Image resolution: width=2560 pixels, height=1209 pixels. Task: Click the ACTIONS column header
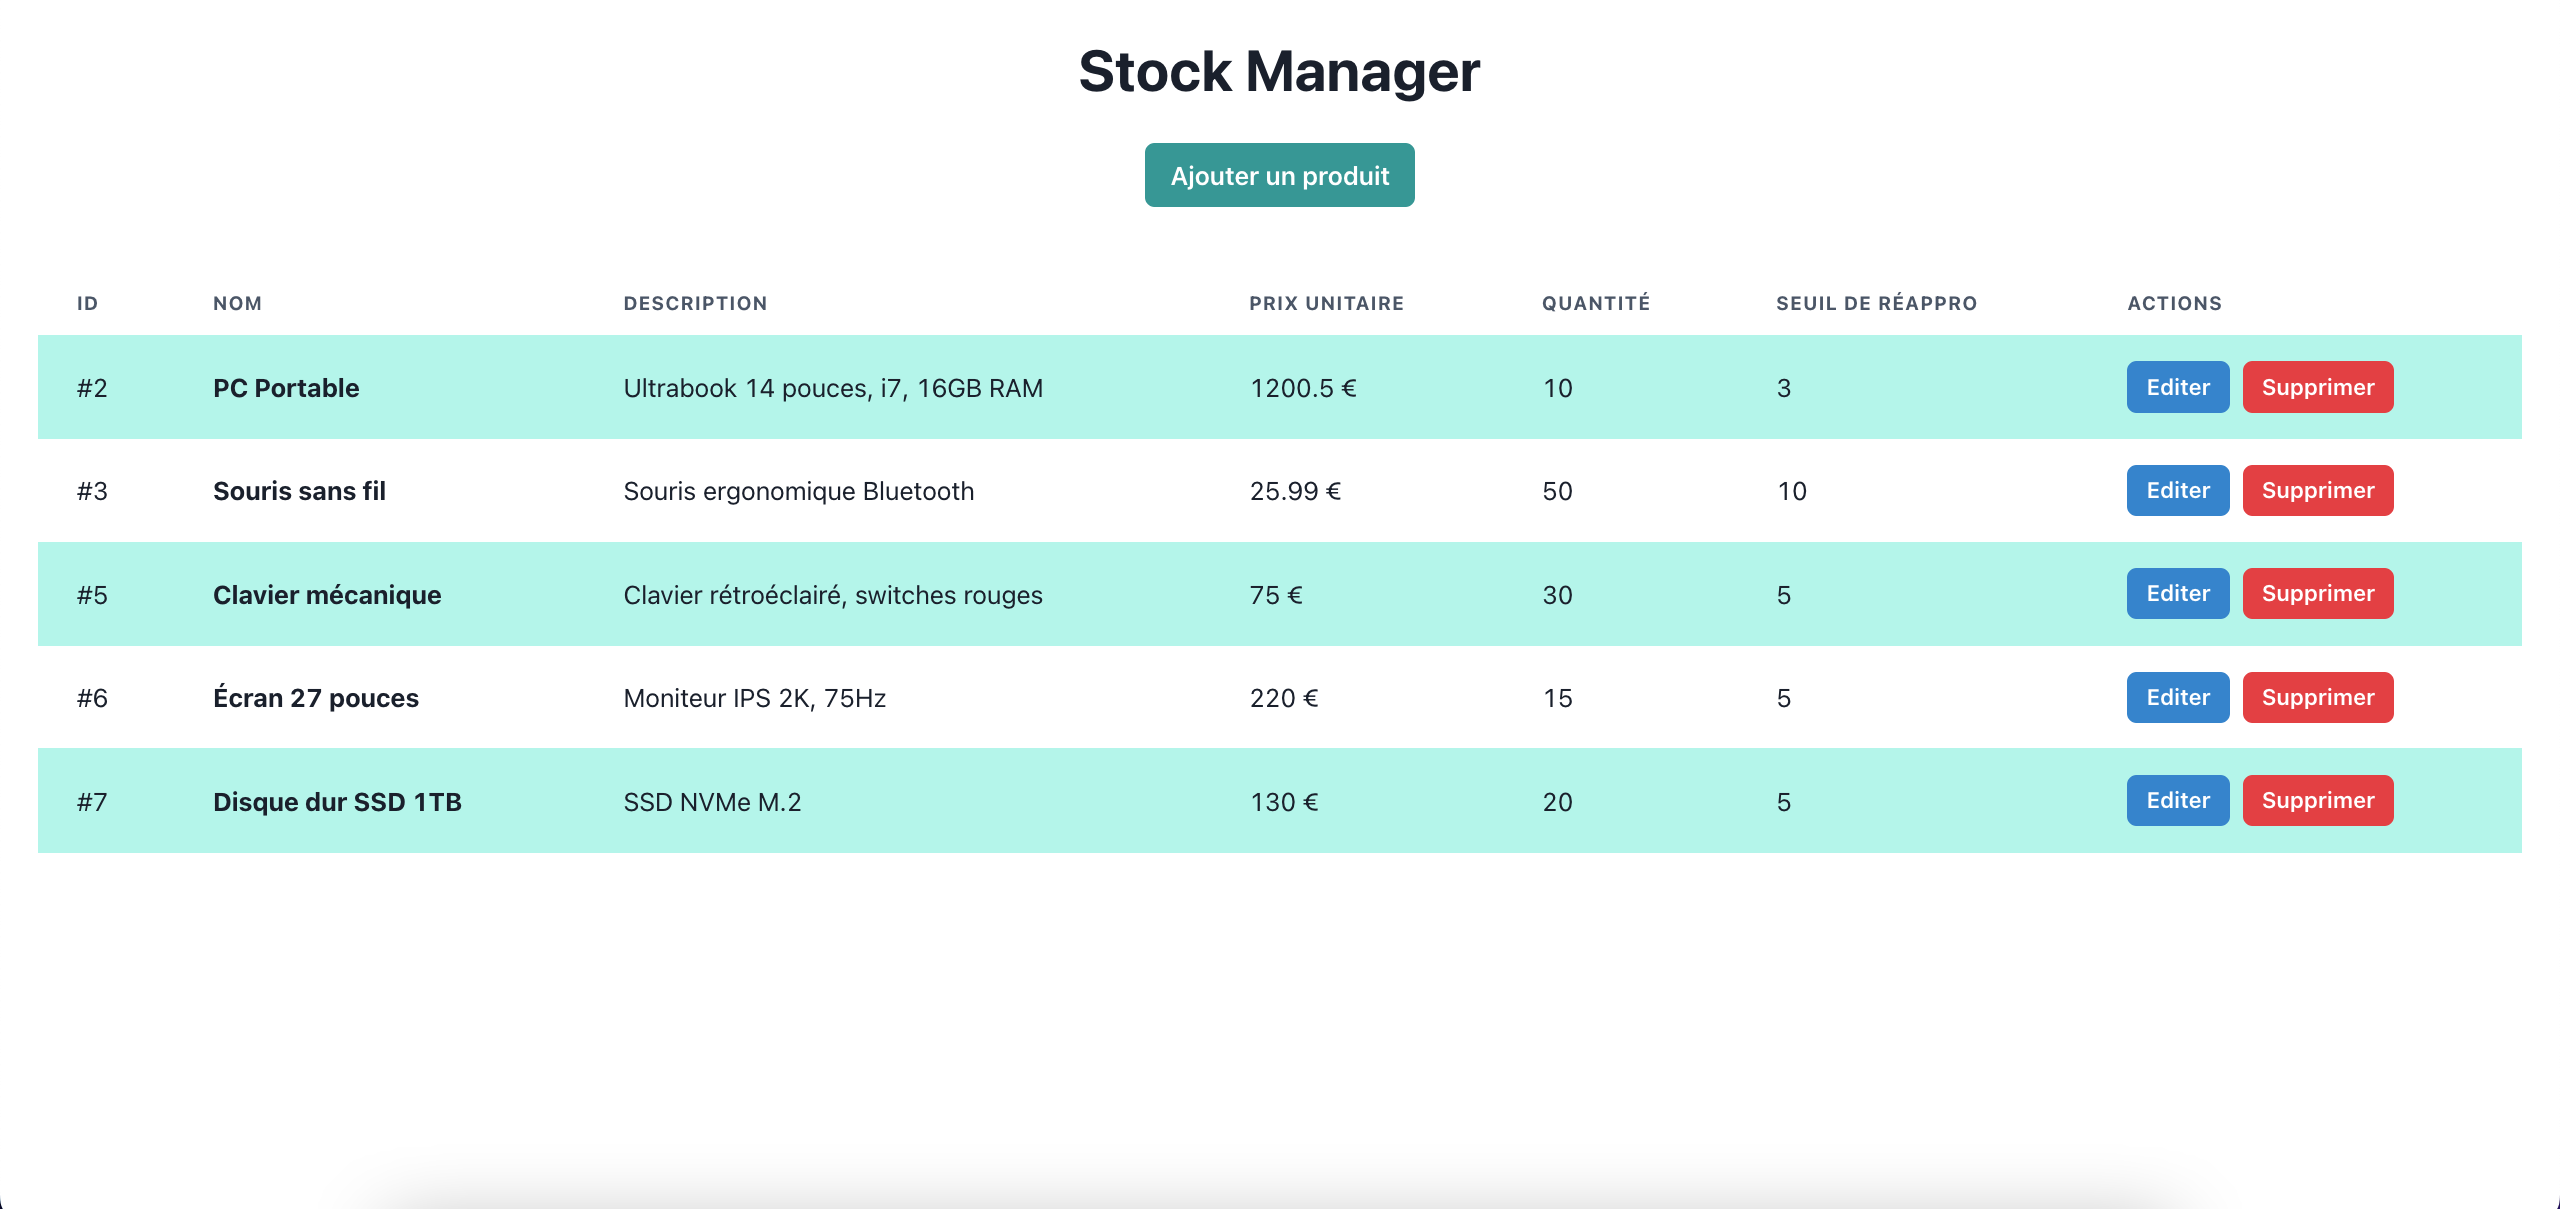pos(2175,303)
